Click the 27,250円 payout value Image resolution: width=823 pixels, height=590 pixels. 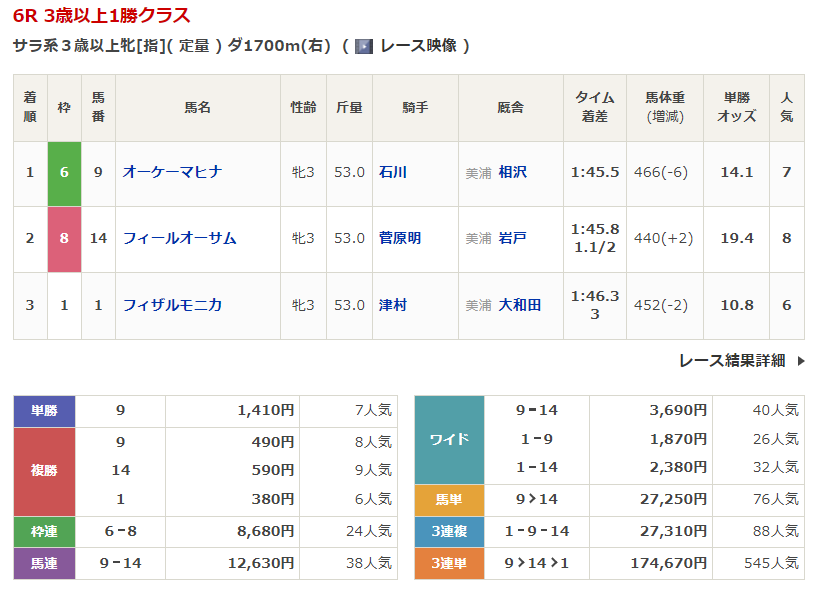coord(673,499)
